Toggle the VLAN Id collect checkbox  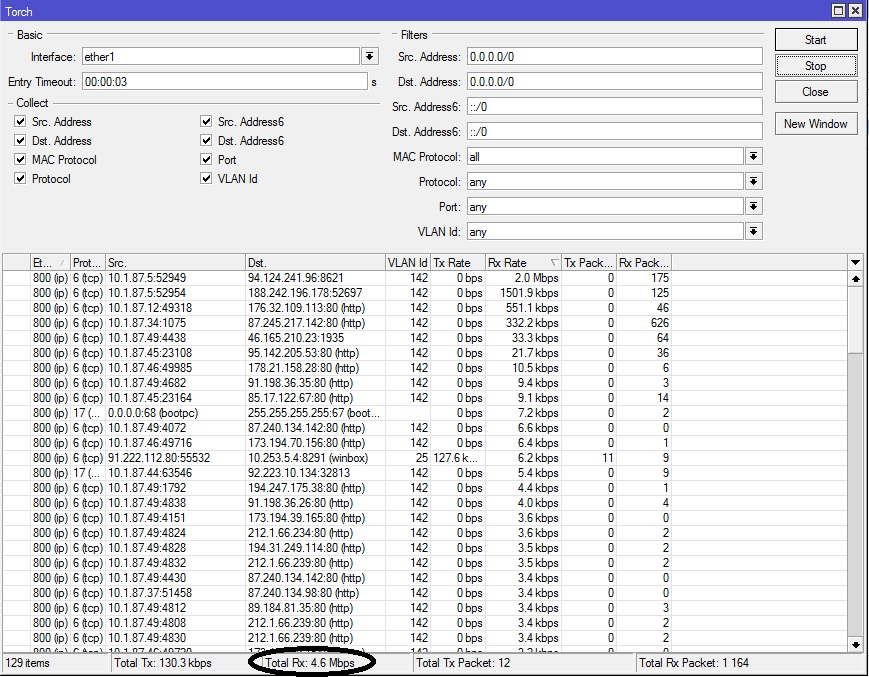tap(206, 178)
